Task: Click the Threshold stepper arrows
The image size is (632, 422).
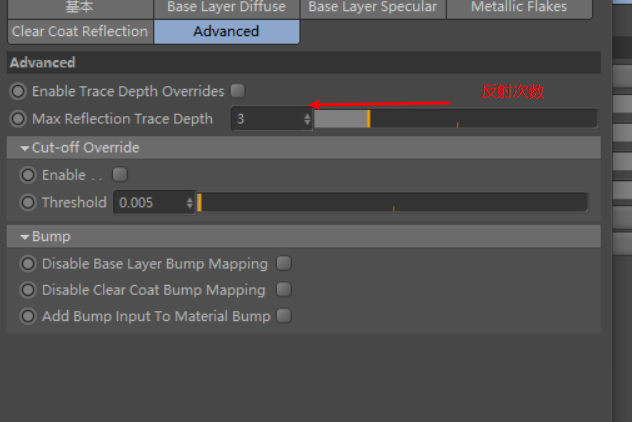Action: [x=189, y=202]
